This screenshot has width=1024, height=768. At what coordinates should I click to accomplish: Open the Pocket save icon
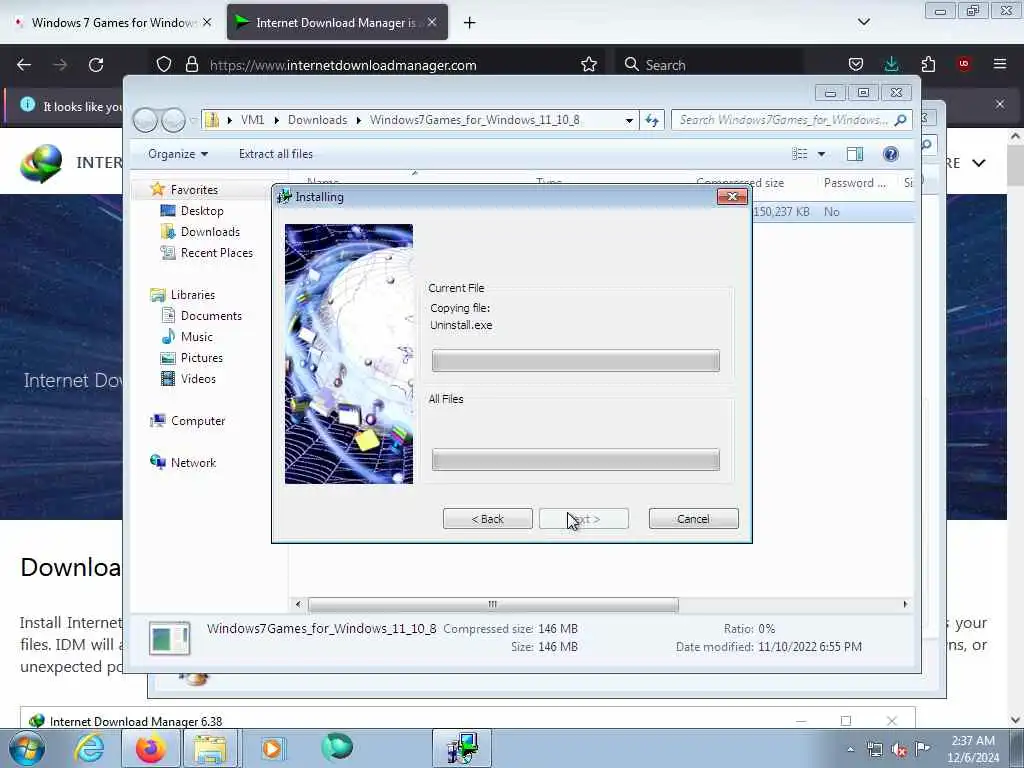pyautogui.click(x=856, y=64)
